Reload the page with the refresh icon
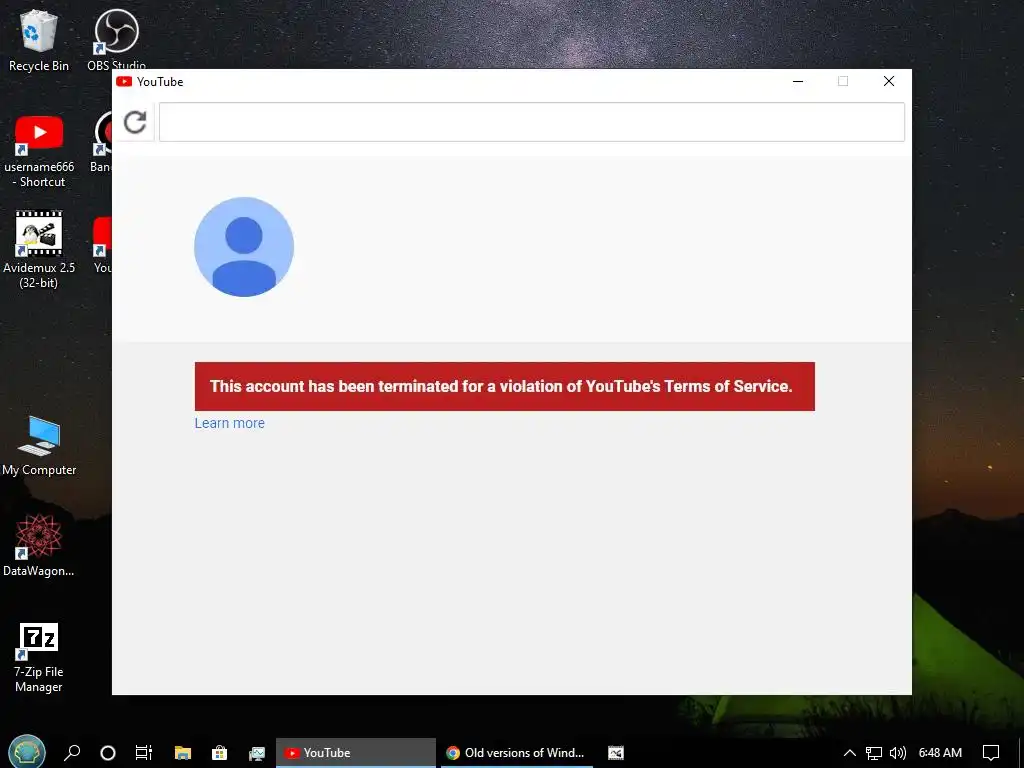Viewport: 1024px width, 768px height. [x=135, y=122]
